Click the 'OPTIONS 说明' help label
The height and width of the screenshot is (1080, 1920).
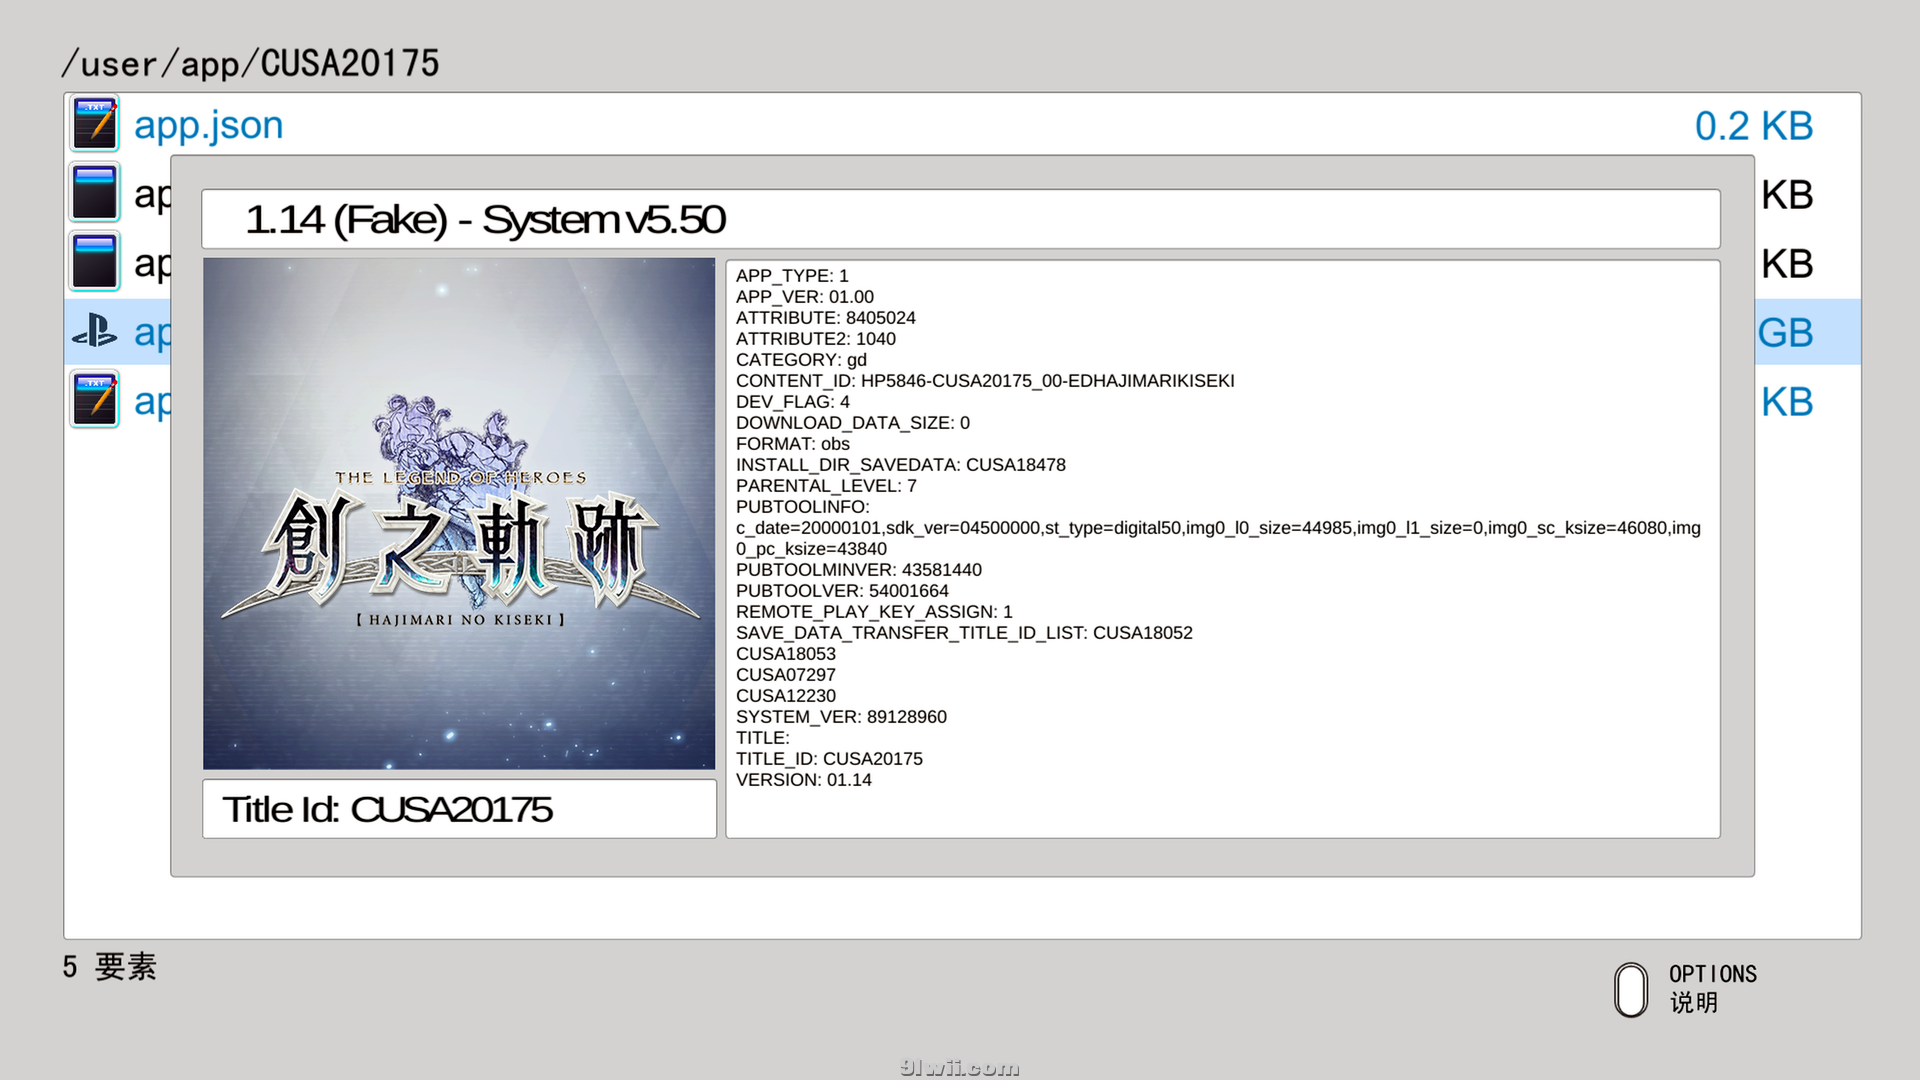pos(1711,988)
